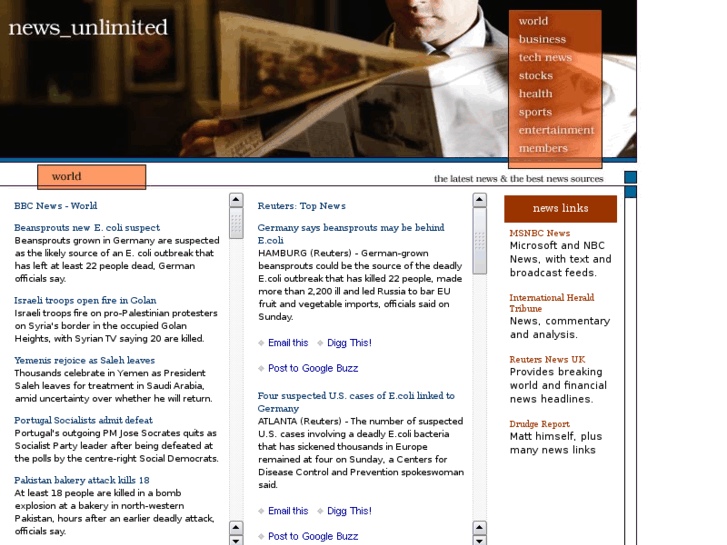Open the stocks menu item
Image resolution: width=727 pixels, height=545 pixels.
pos(536,76)
